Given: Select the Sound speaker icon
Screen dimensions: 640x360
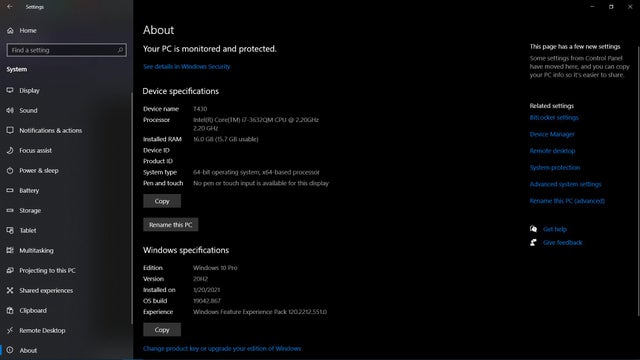Looking at the screenshot, I should click(x=10, y=110).
